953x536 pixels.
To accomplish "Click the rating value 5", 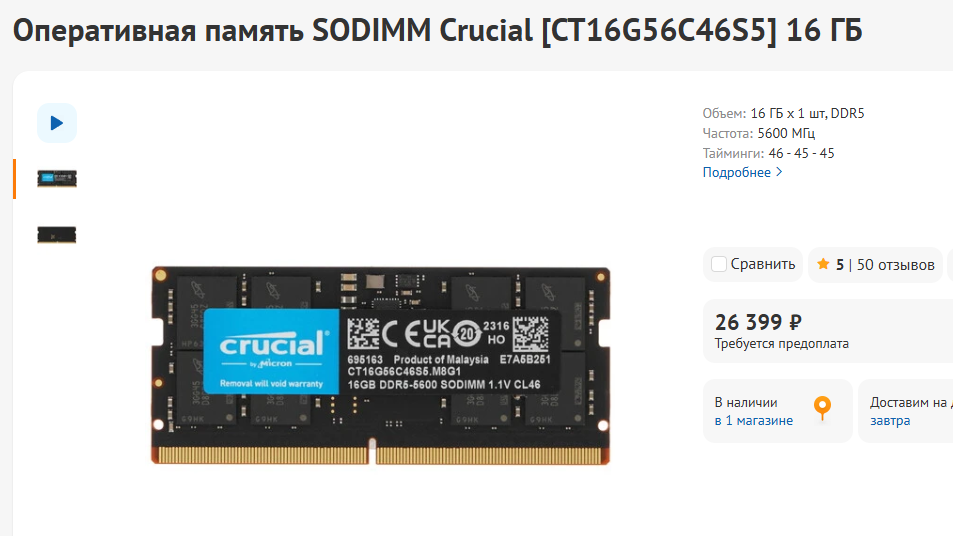I will pos(840,265).
